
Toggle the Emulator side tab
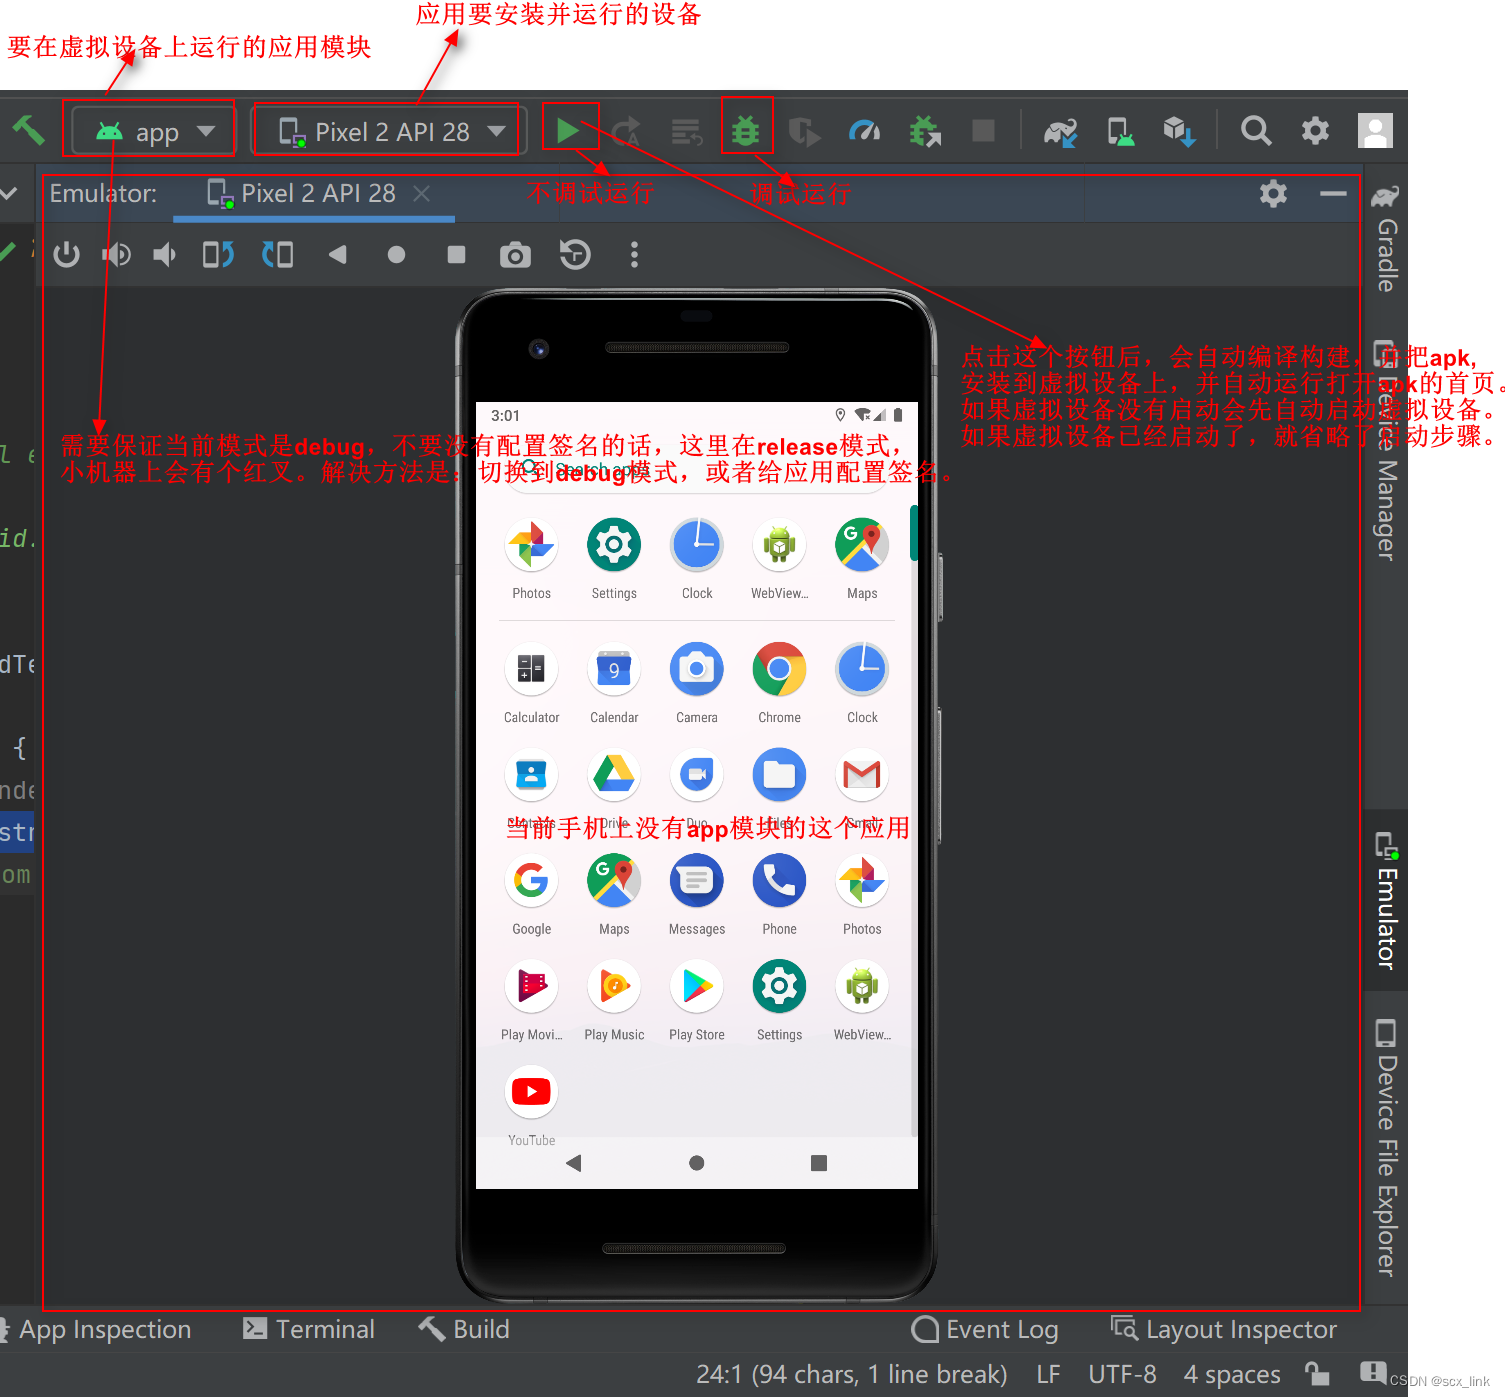pos(1385,901)
